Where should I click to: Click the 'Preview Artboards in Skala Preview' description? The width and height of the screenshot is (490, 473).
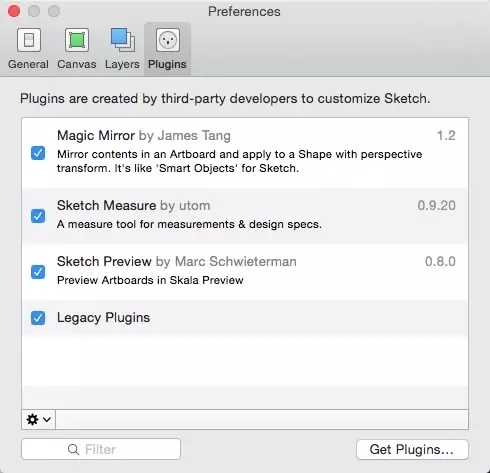[x=150, y=280]
